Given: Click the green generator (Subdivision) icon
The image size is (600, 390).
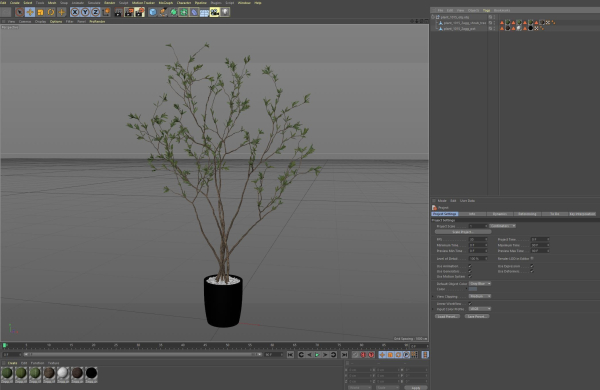Looking at the screenshot, I should click(x=173, y=12).
